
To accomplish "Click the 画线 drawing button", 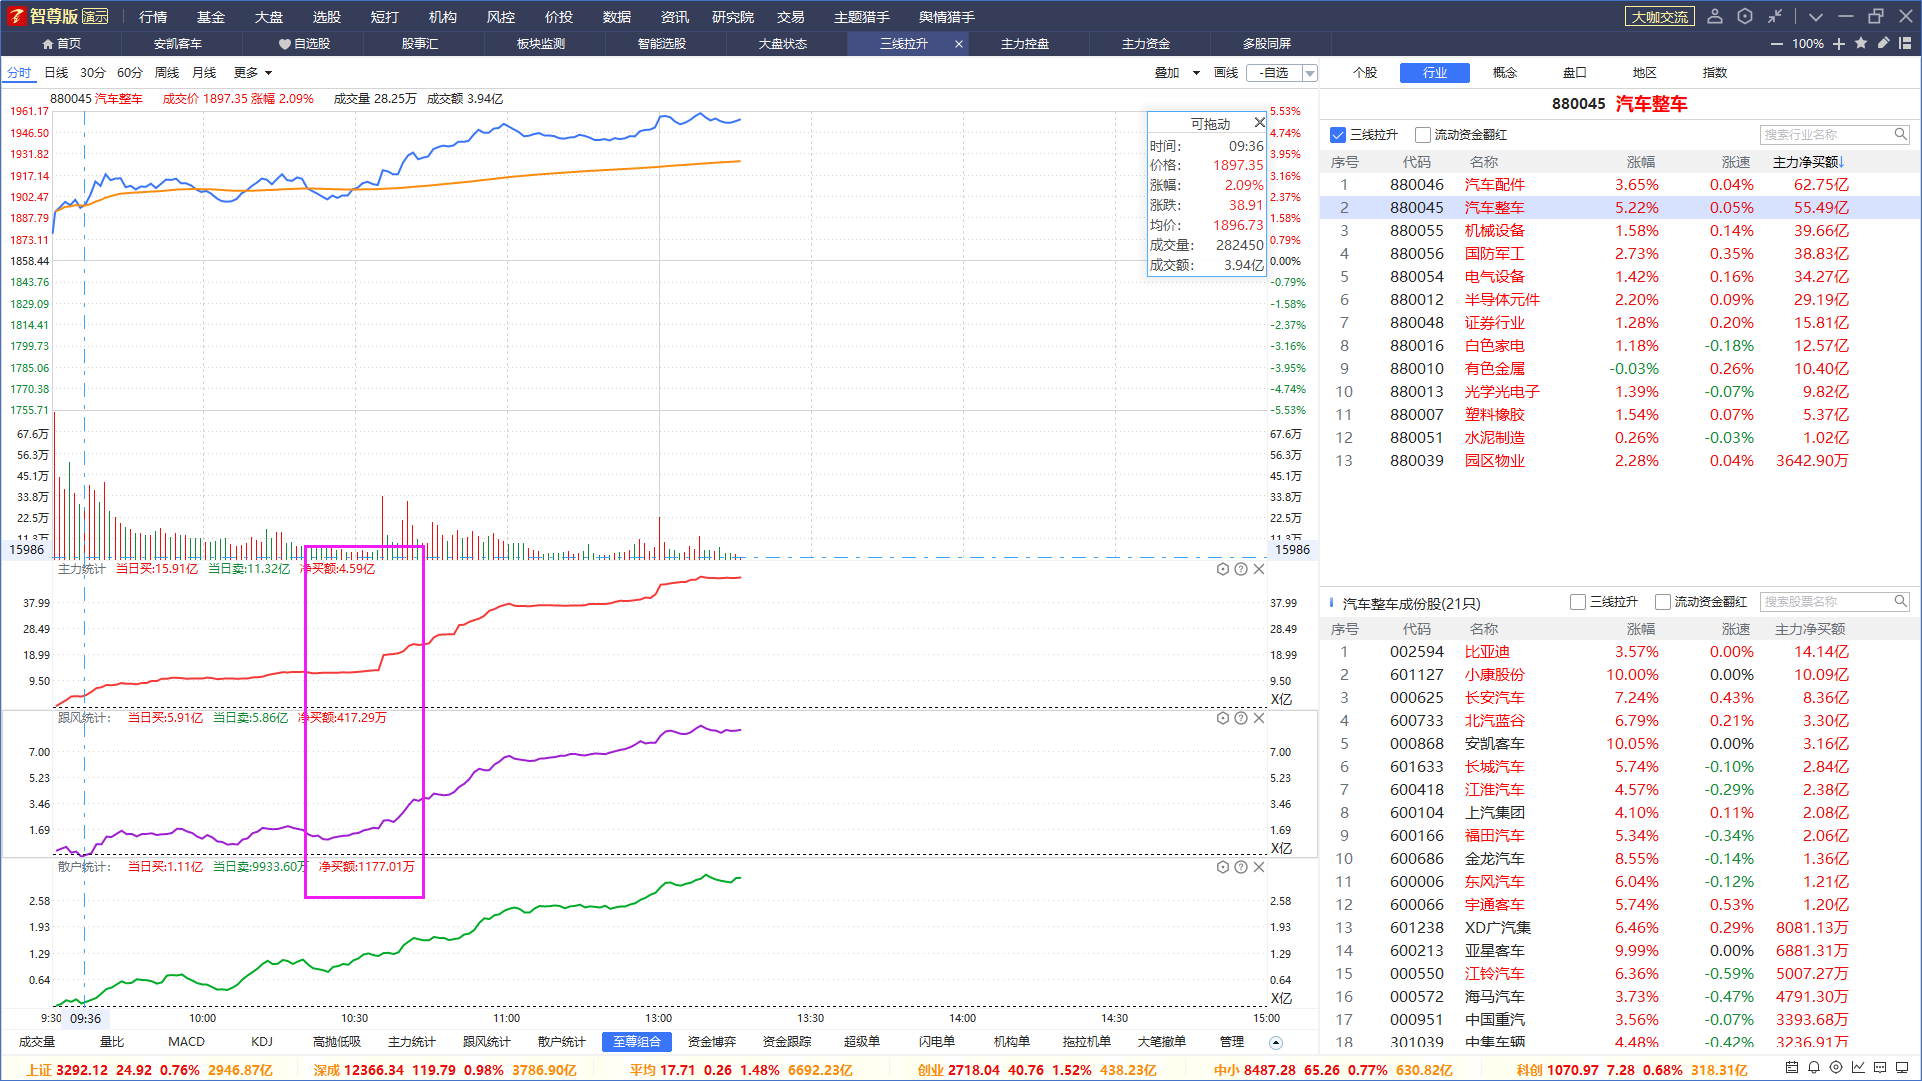I will click(1226, 73).
